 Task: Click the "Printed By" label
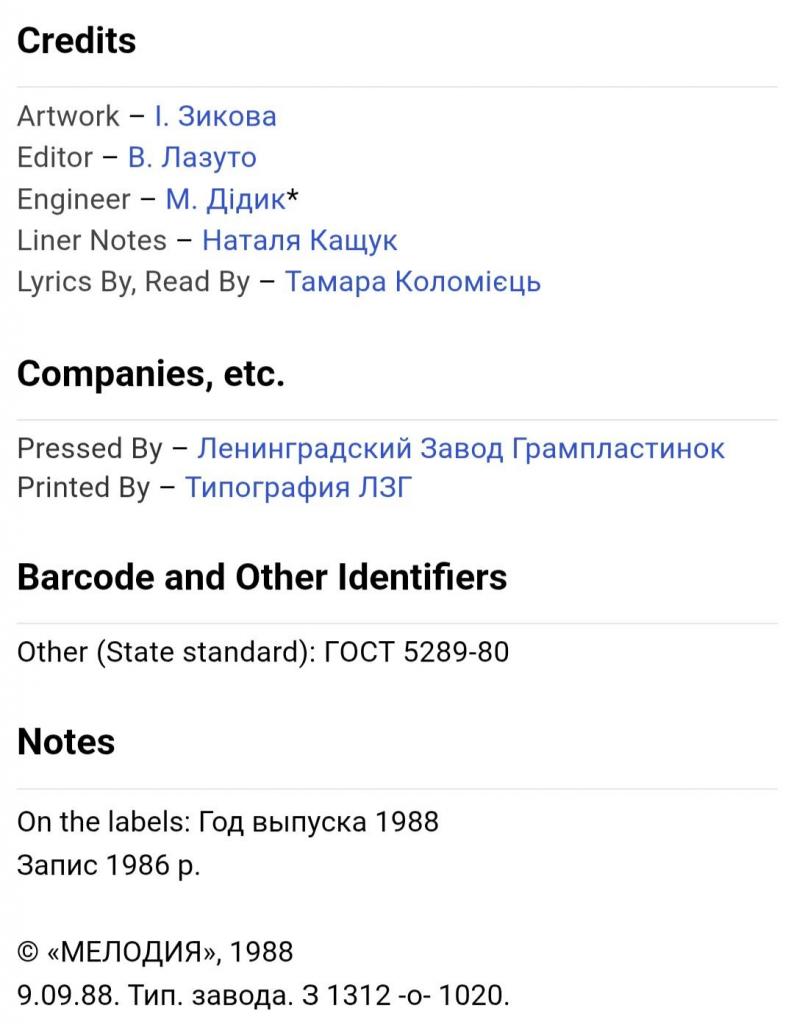click(x=83, y=488)
